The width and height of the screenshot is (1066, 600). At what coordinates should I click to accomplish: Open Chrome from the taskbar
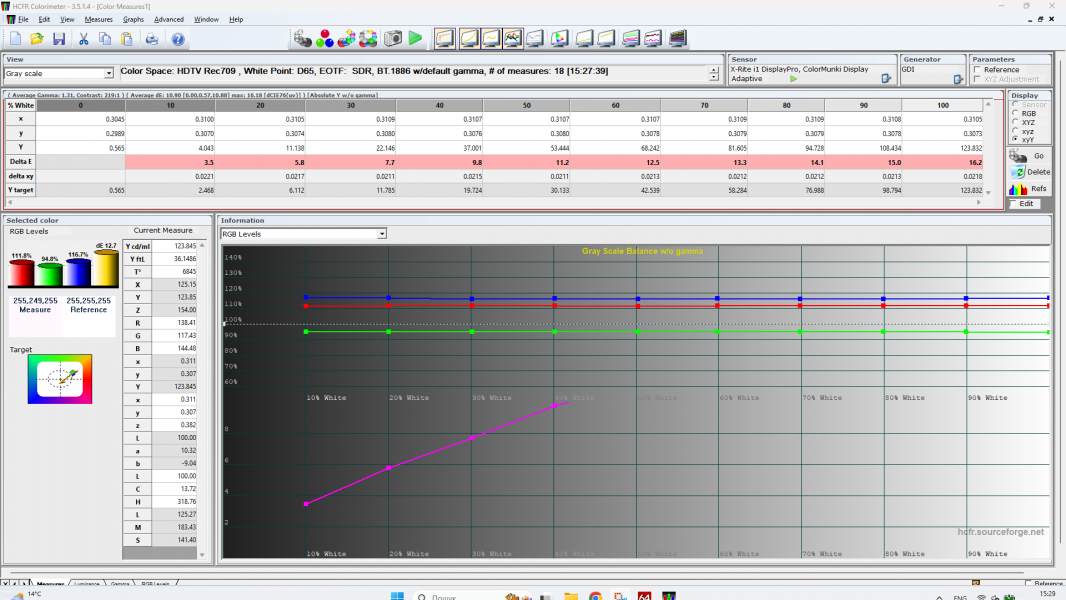pyautogui.click(x=596, y=596)
